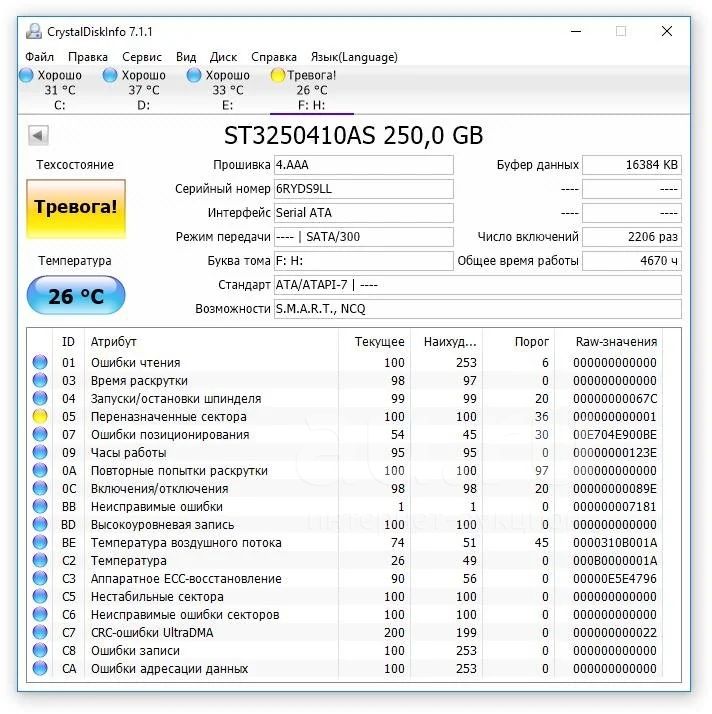Click the power-on hours field 4670 ч
This screenshot has width=712, height=714.
tap(632, 261)
